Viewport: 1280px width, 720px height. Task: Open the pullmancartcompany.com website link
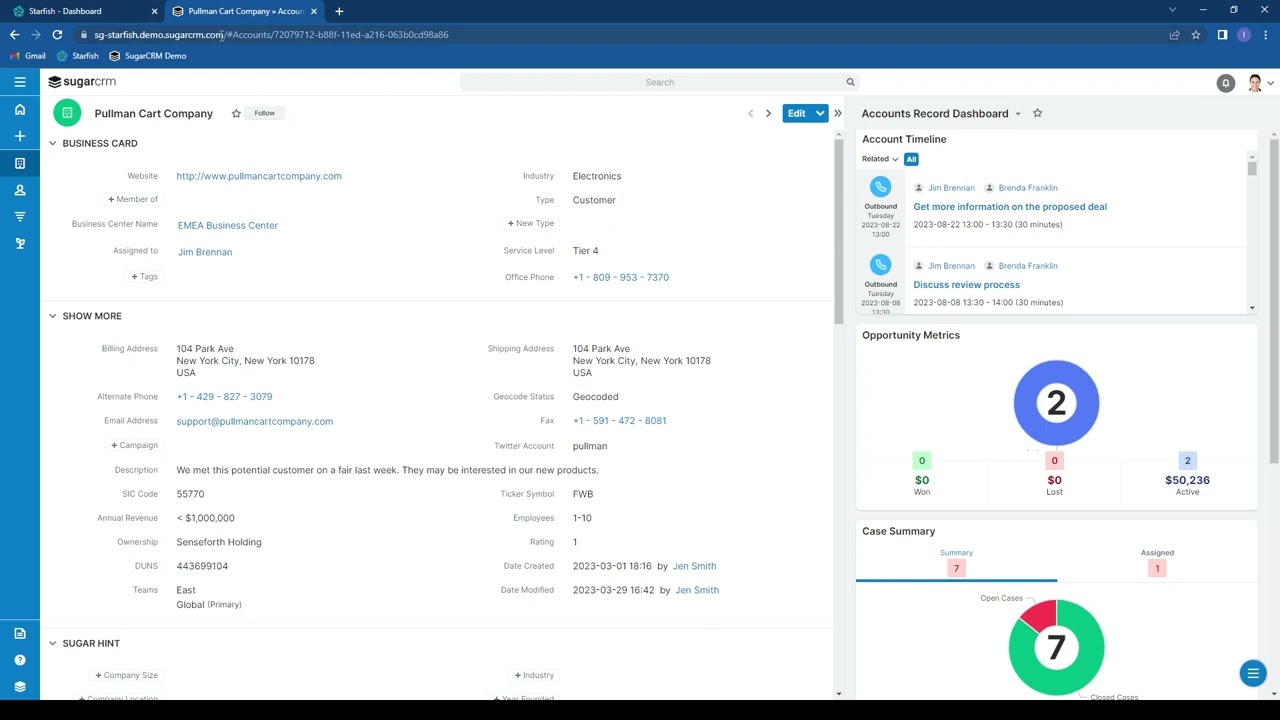click(259, 176)
